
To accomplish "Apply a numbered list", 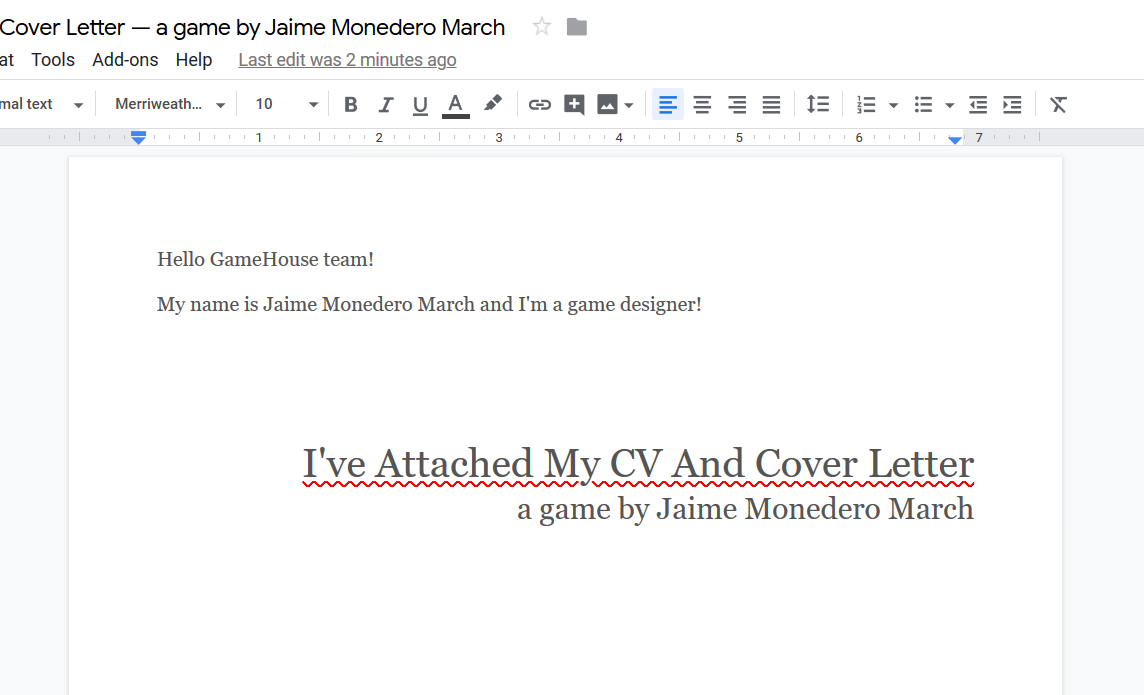I will click(866, 104).
